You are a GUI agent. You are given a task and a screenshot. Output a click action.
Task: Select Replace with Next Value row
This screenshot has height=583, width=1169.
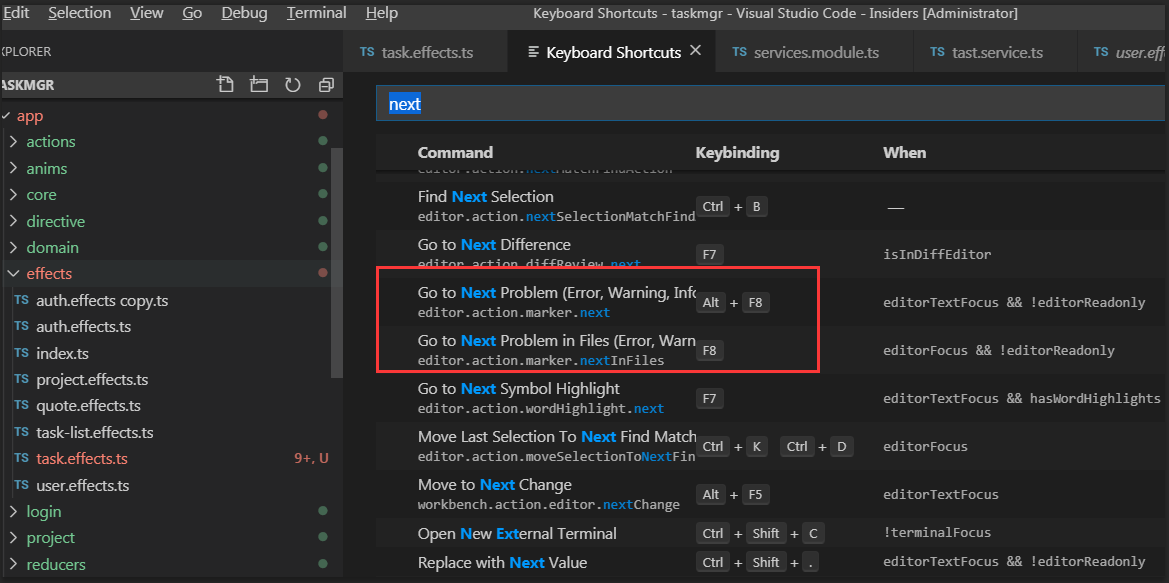coord(772,562)
